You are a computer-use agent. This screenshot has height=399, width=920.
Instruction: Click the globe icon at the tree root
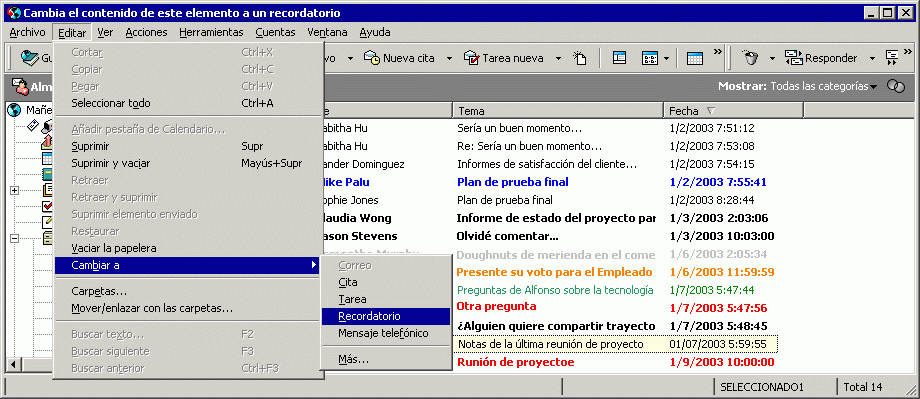[x=14, y=110]
